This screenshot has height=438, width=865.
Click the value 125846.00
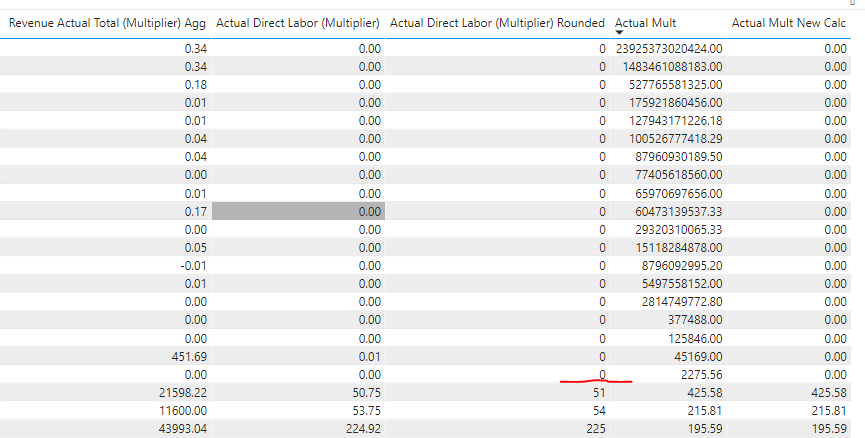click(695, 339)
